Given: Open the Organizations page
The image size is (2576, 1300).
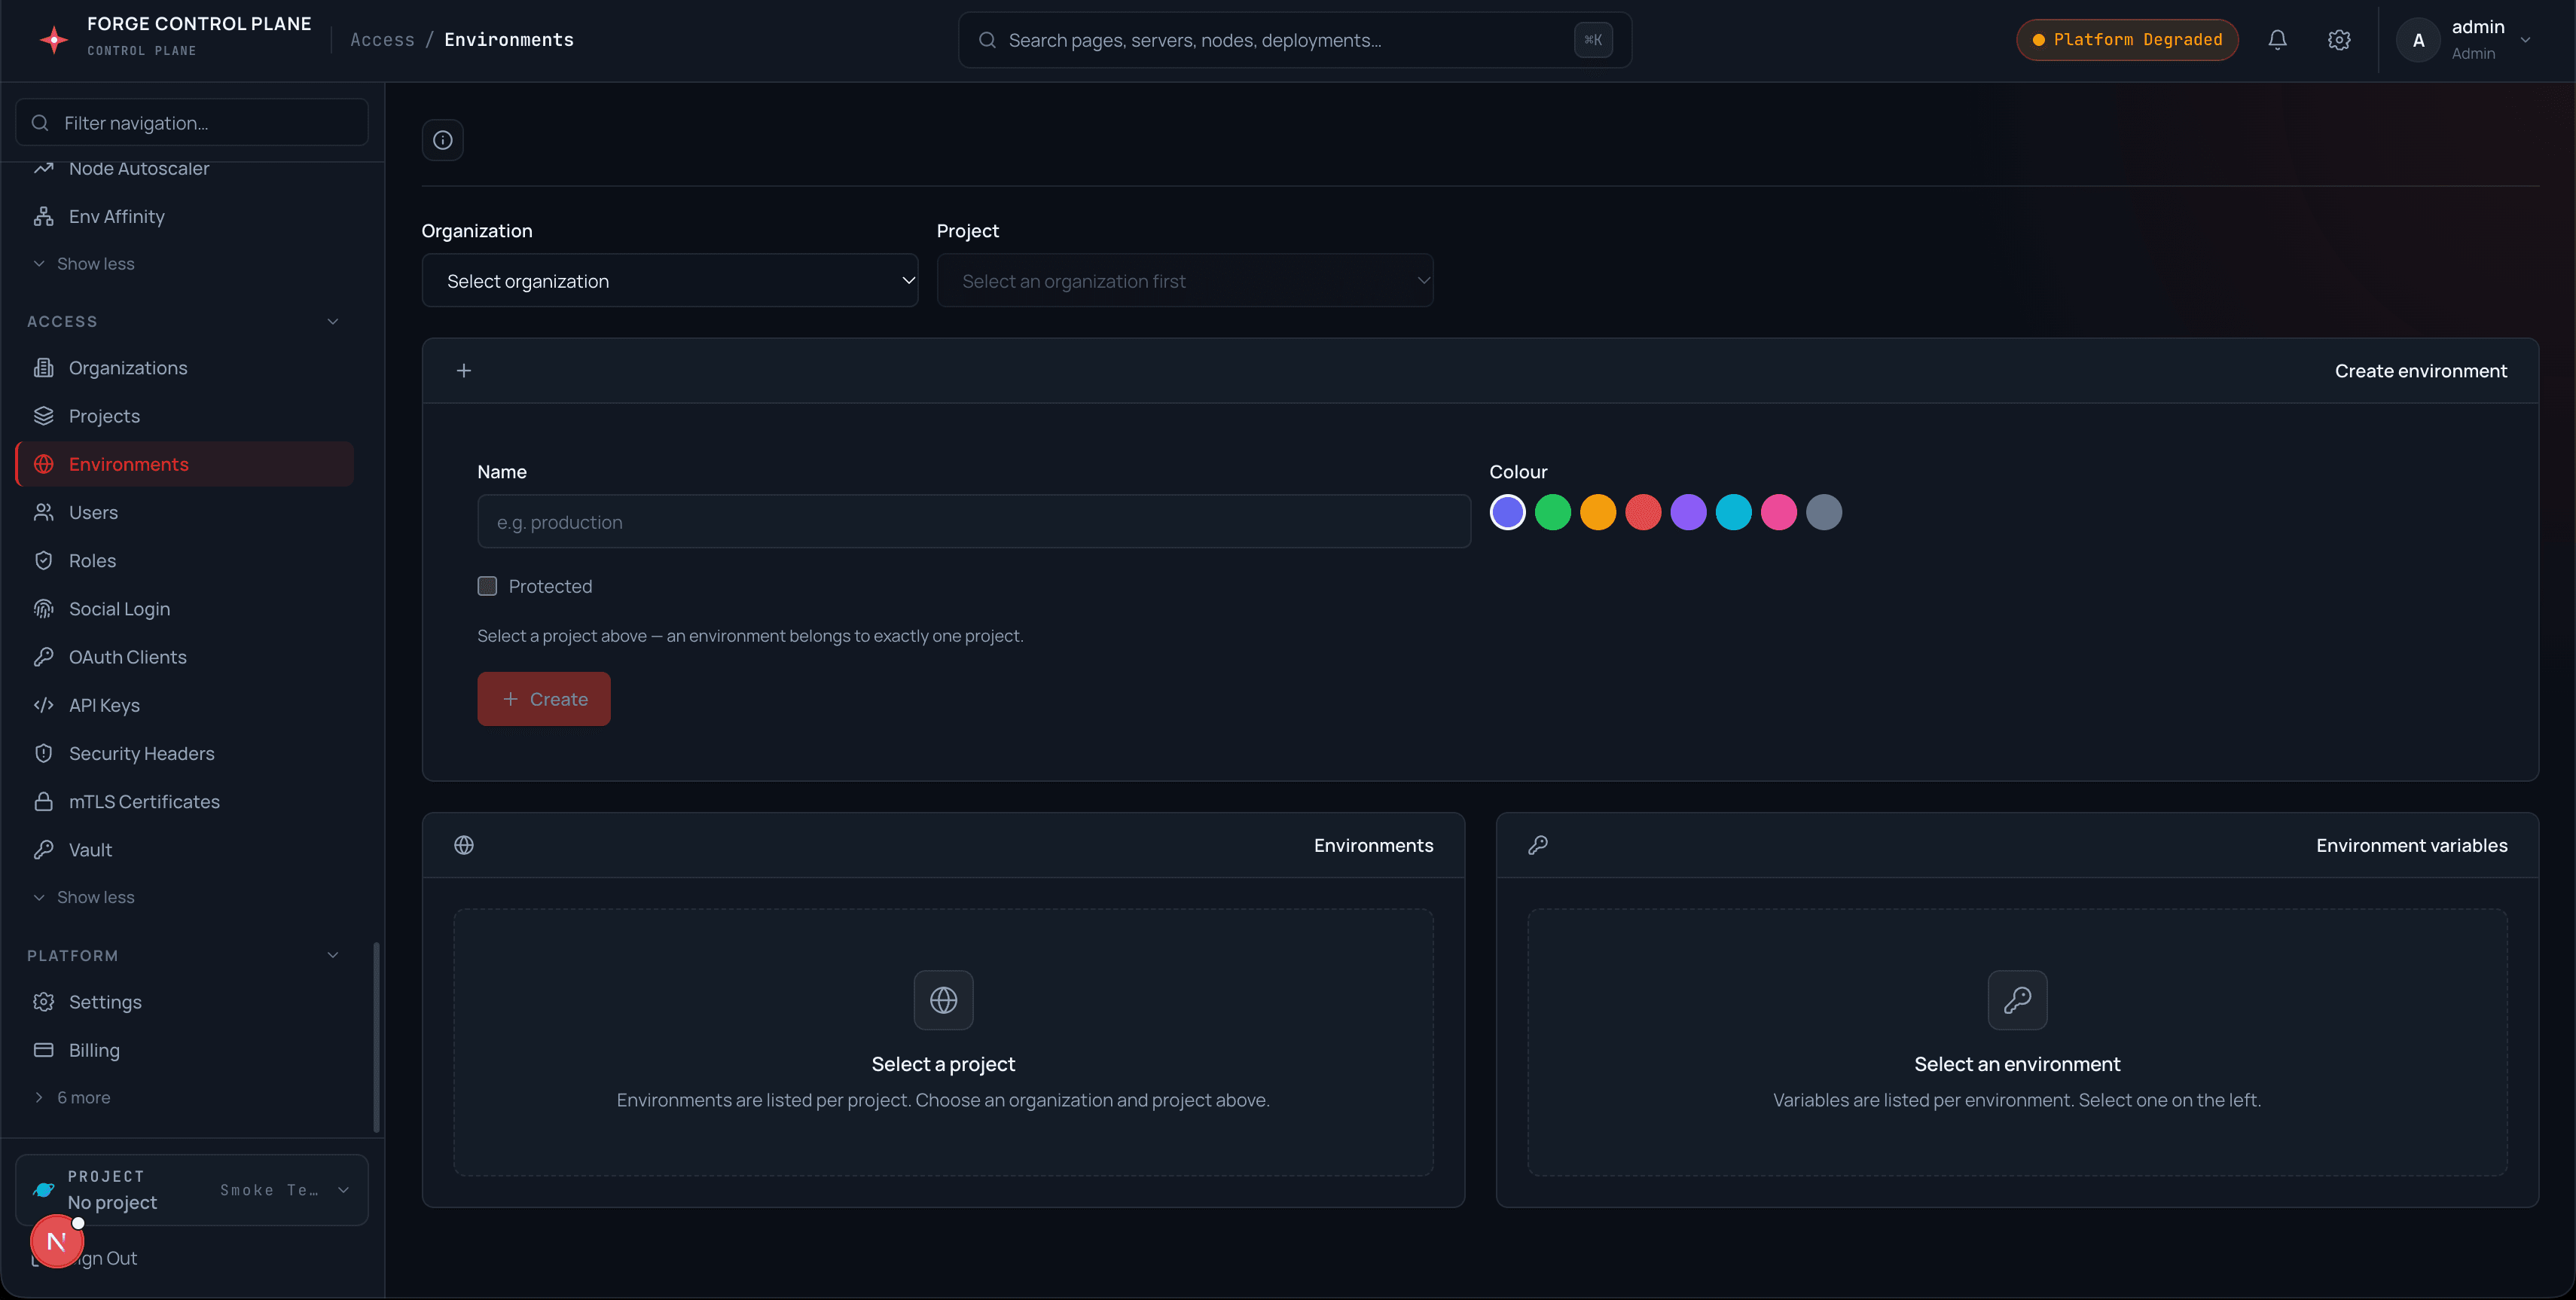Looking at the screenshot, I should (x=185, y=368).
